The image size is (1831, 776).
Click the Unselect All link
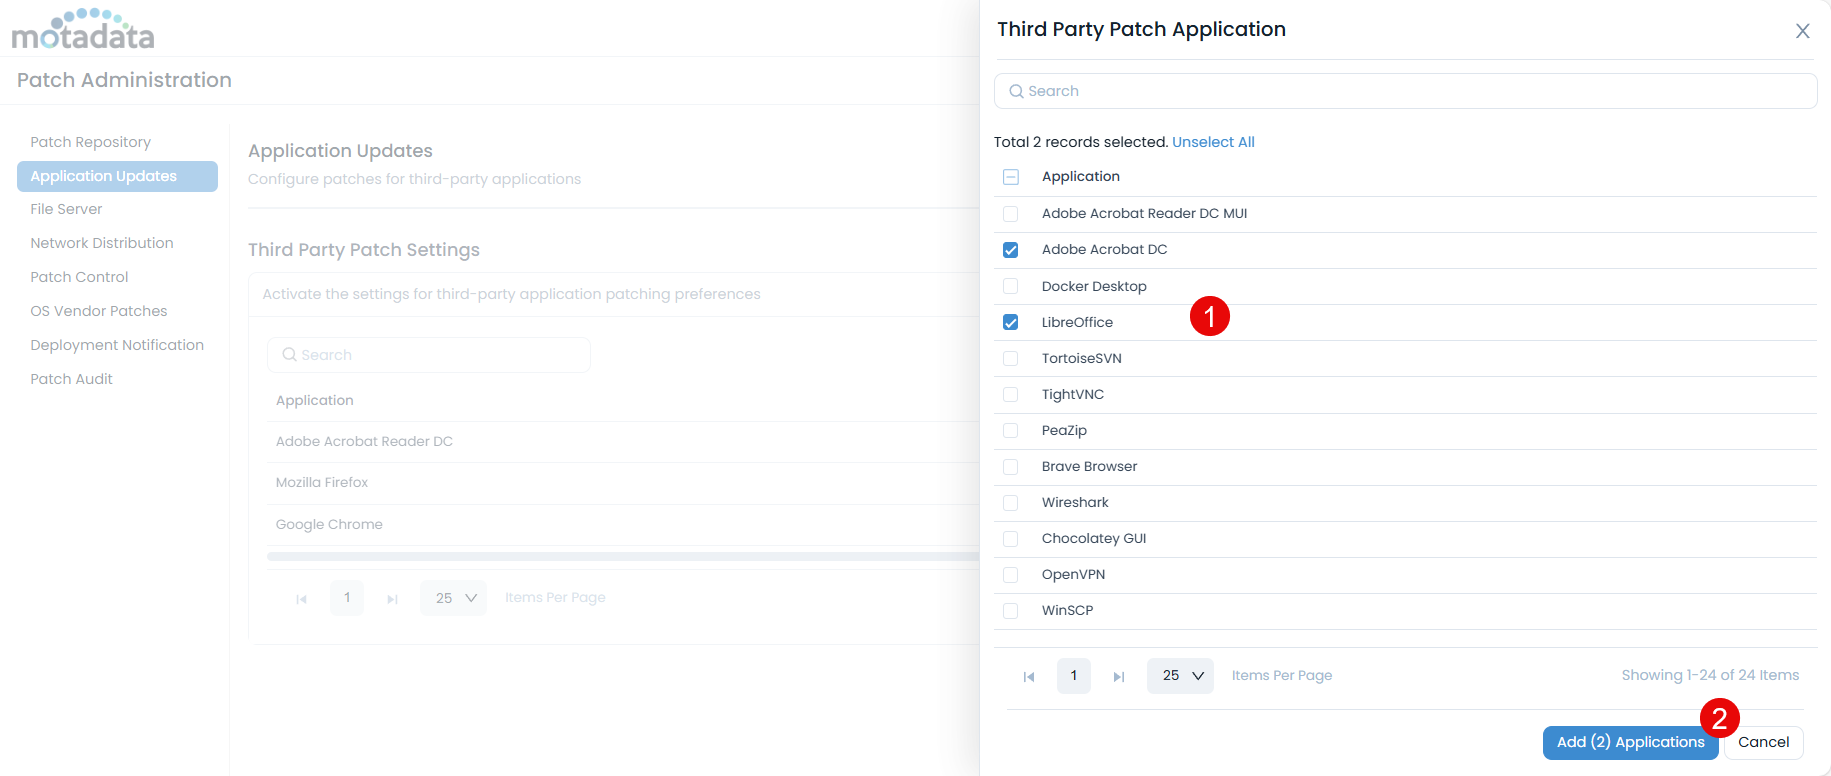point(1213,141)
